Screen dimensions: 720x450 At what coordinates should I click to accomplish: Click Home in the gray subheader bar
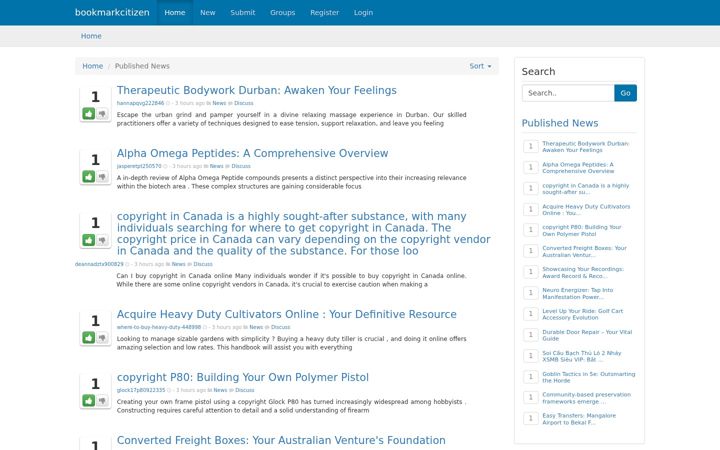[x=91, y=36]
